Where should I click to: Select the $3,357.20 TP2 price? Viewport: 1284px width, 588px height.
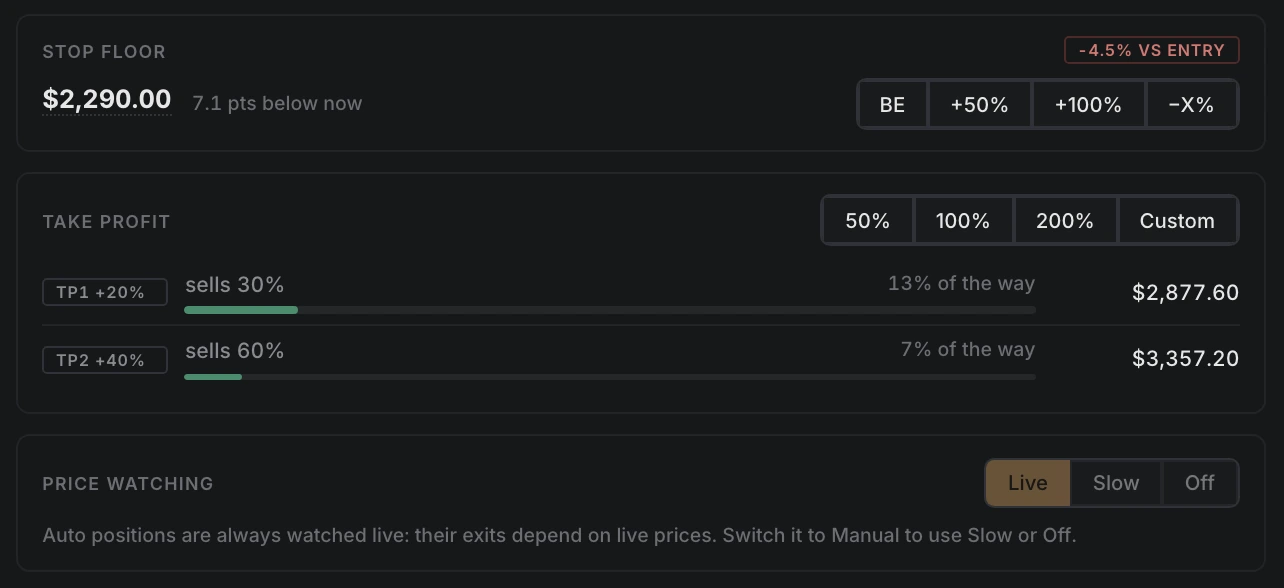(1185, 358)
